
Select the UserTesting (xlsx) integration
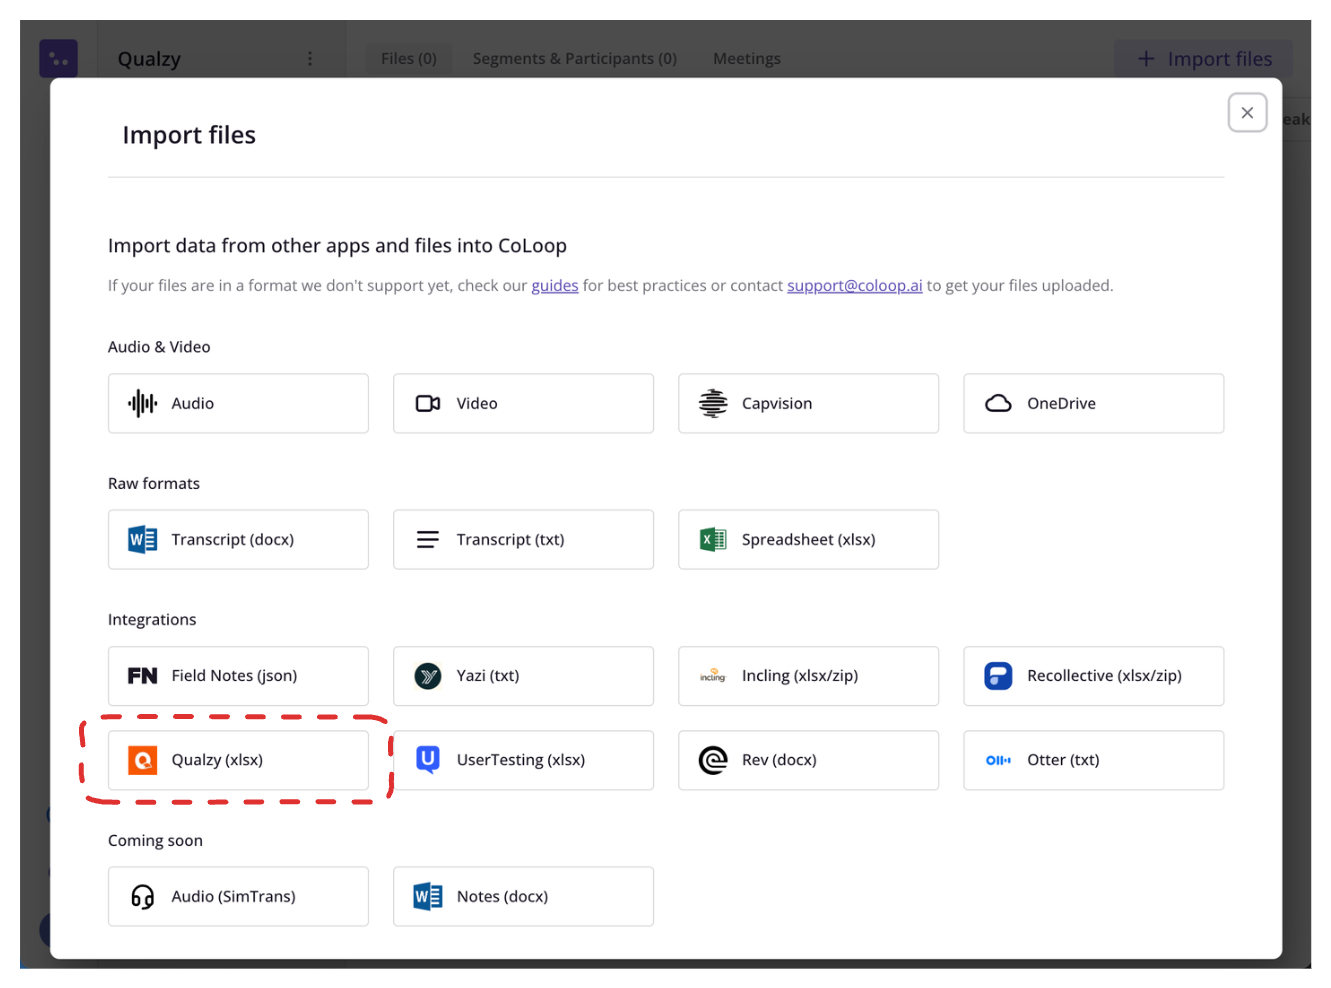click(523, 760)
